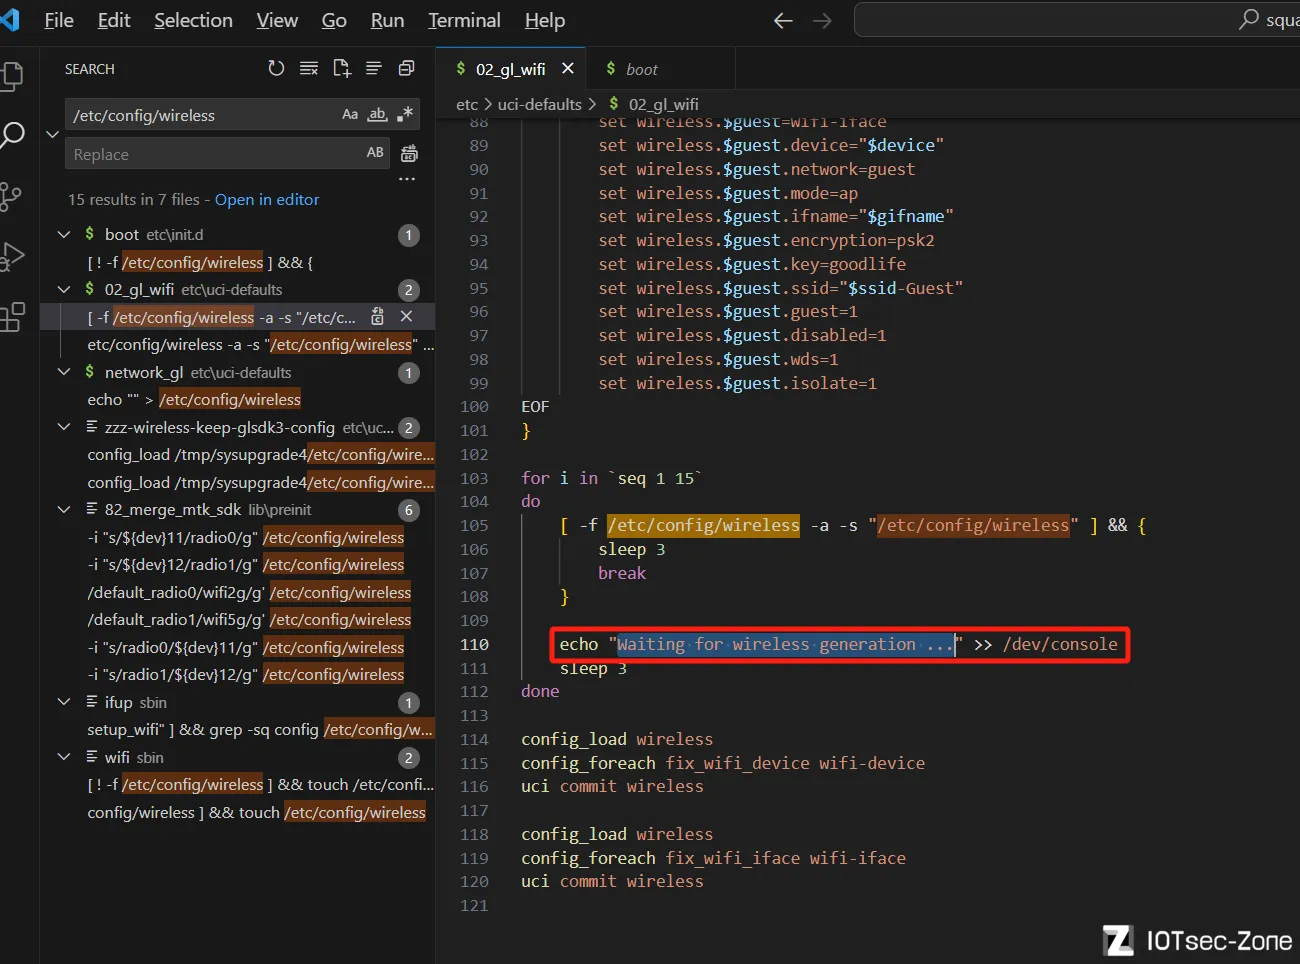
Task: Click the command center search bar
Action: [1077, 20]
